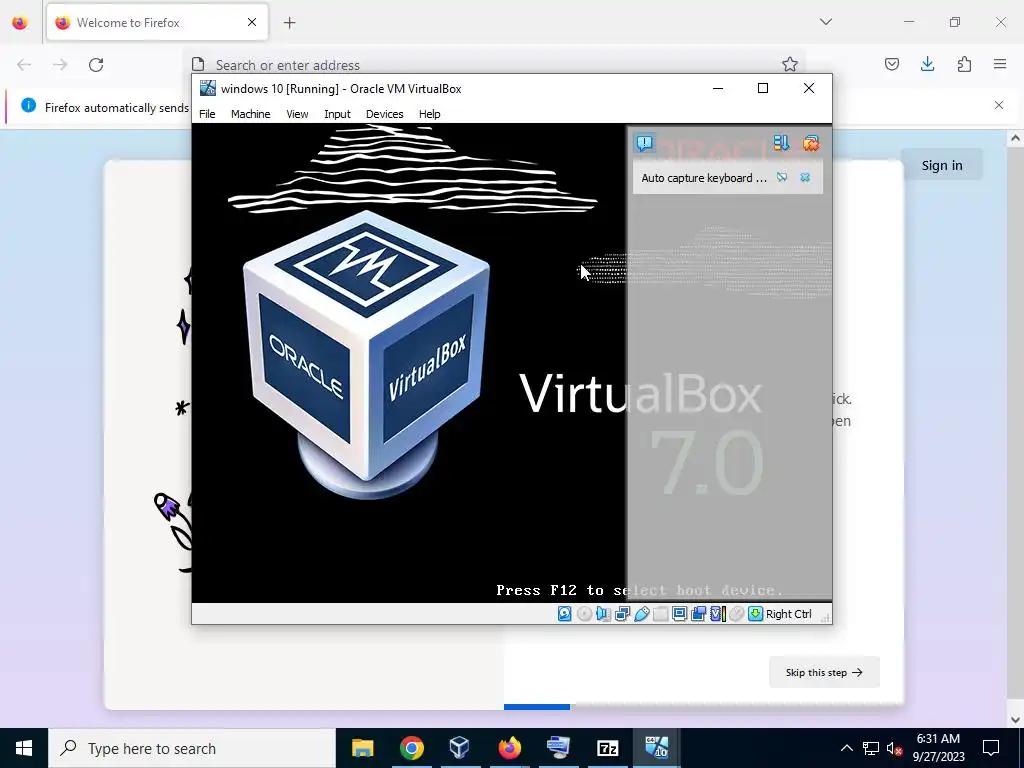
Task: Click the 'Sign in' button in Firefox
Action: click(x=942, y=165)
